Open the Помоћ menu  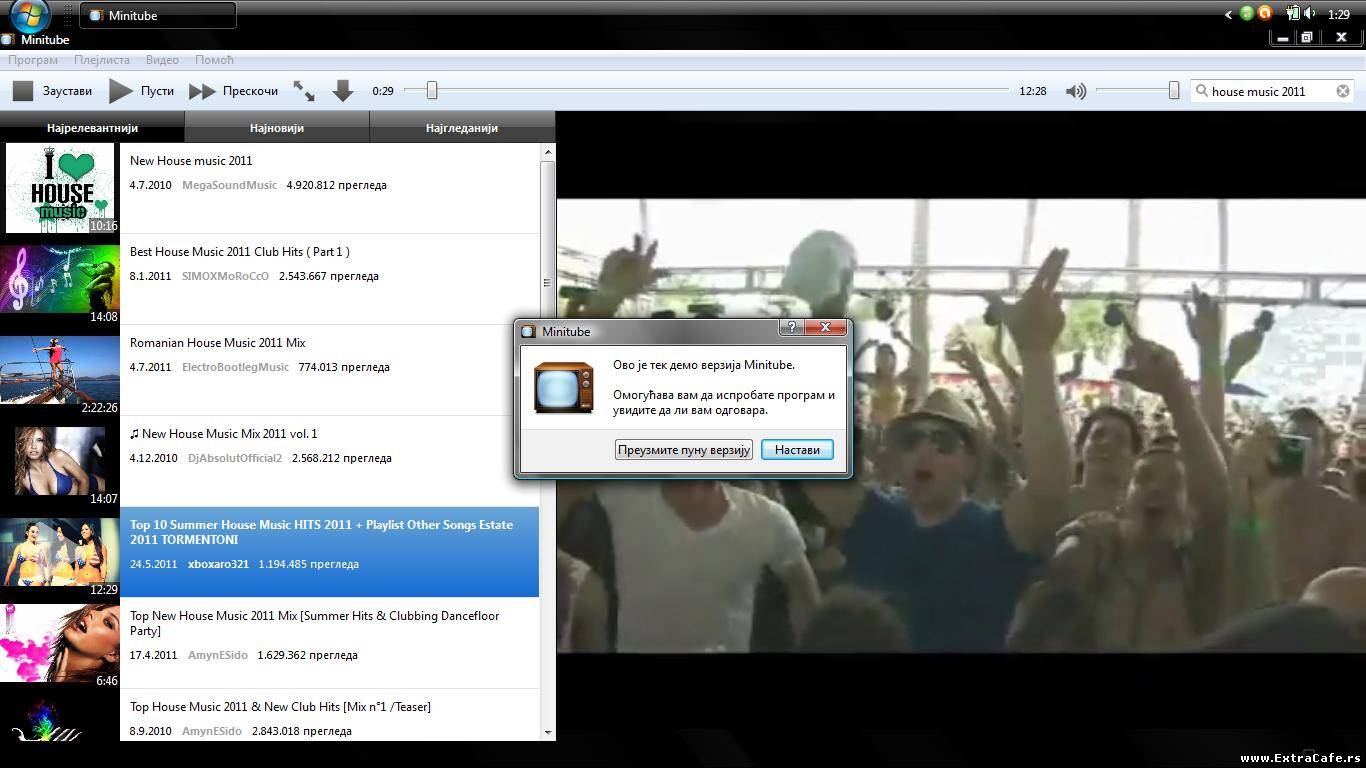click(x=214, y=60)
